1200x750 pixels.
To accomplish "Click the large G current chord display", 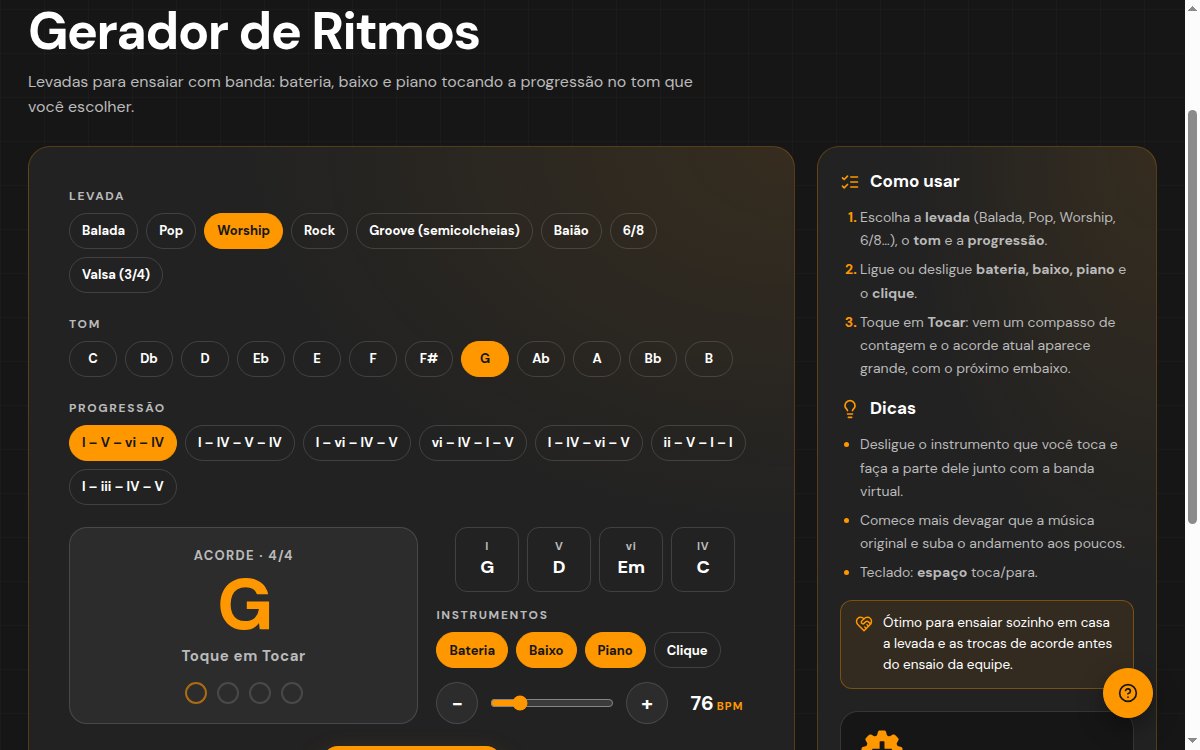I will (x=244, y=605).
